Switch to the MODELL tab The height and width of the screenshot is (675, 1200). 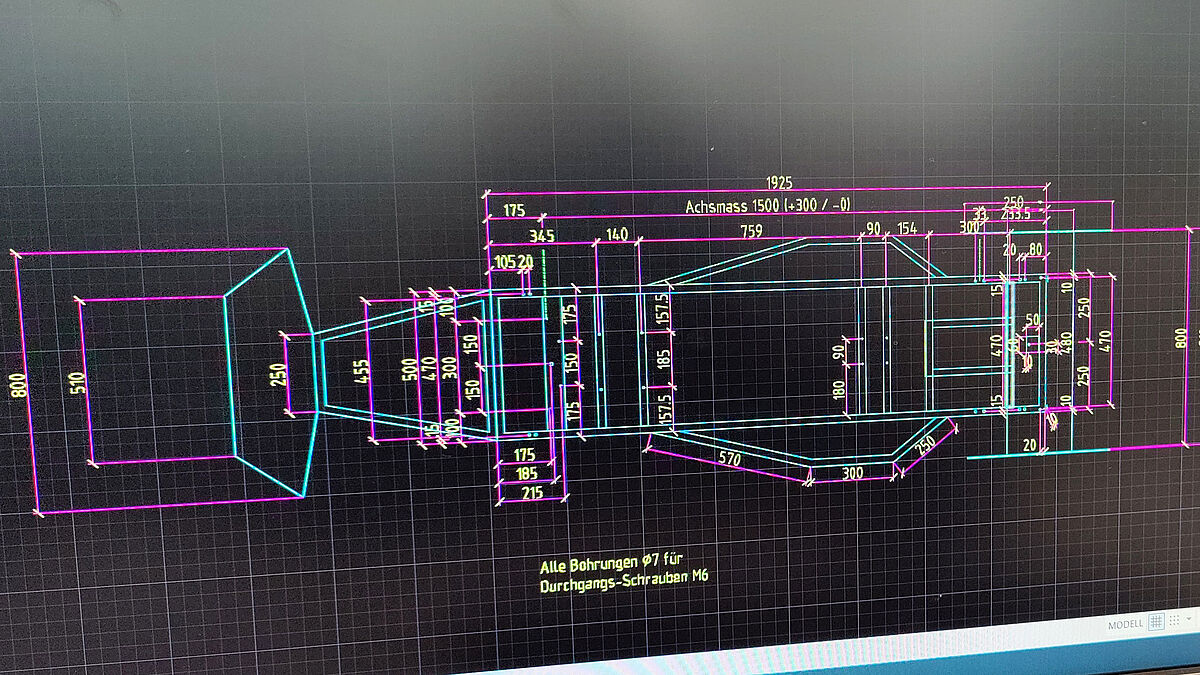point(1125,623)
